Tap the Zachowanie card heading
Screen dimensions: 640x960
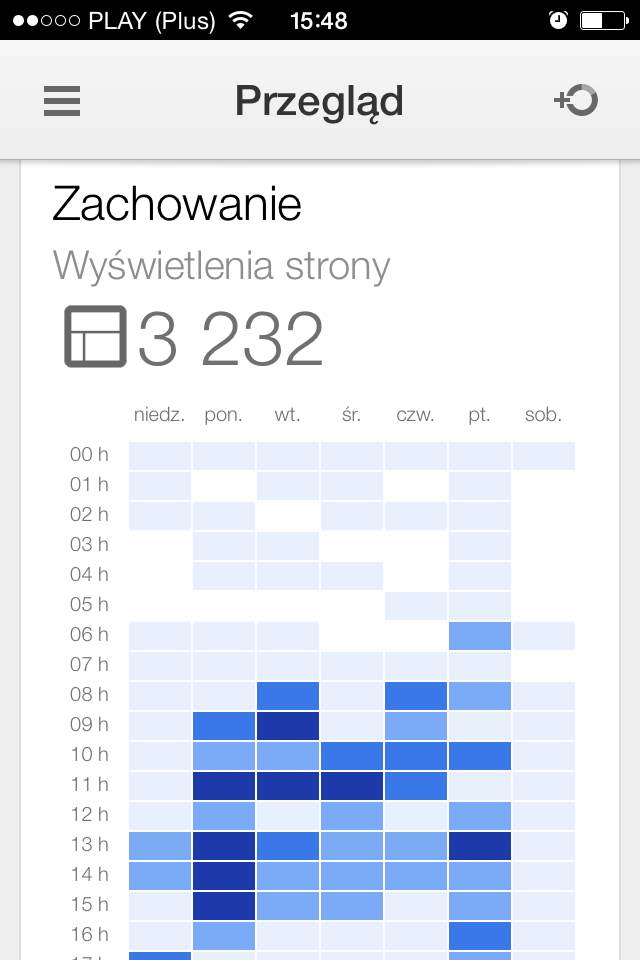(x=176, y=205)
